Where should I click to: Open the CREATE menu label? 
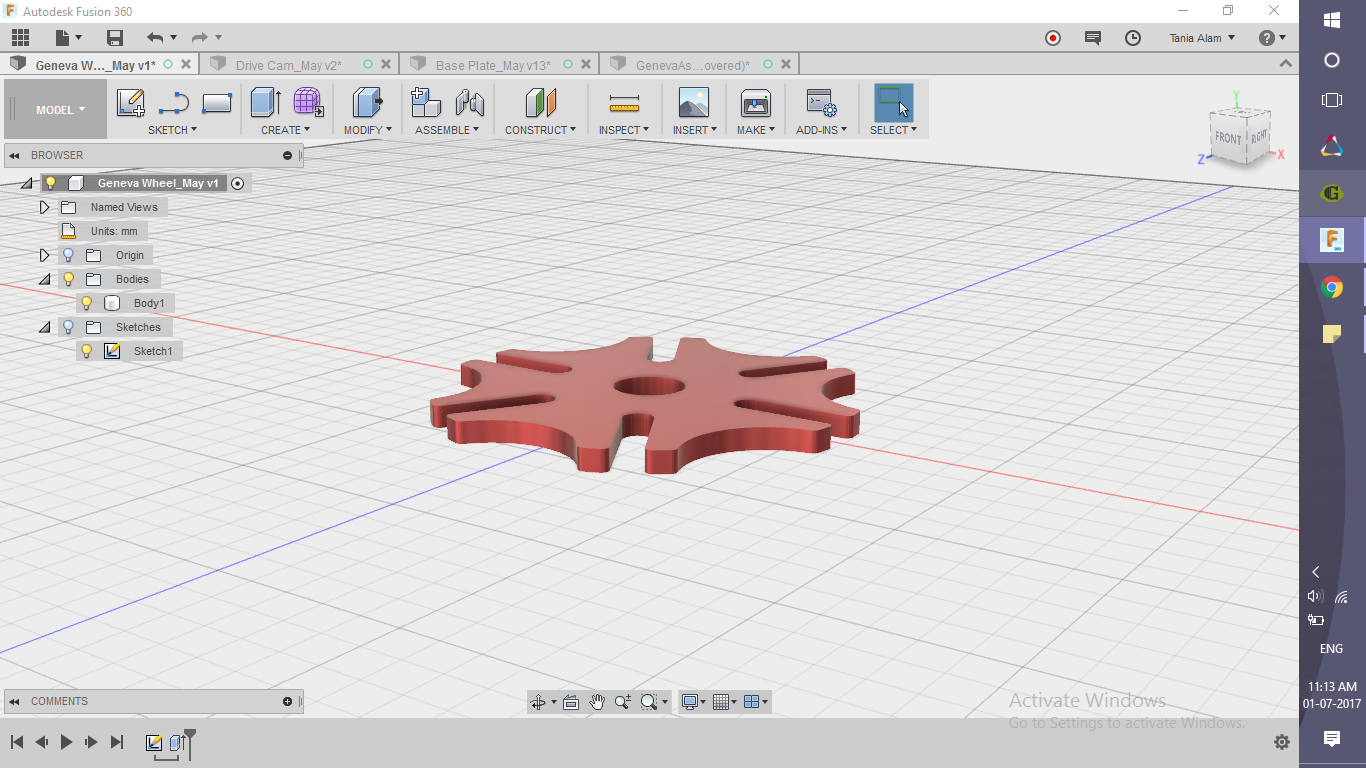pyautogui.click(x=285, y=130)
